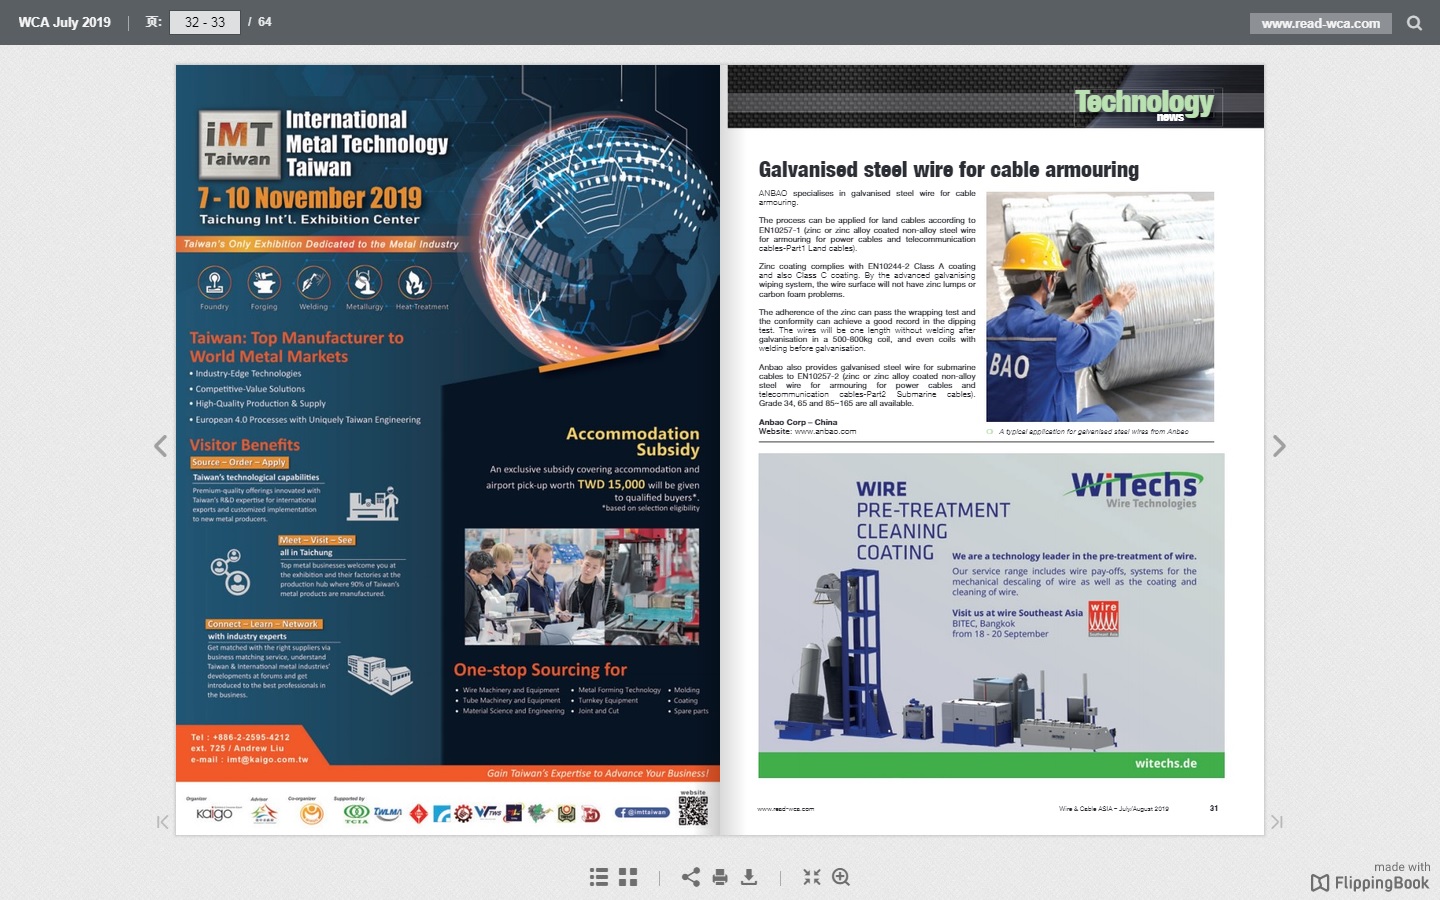Click 'Source – Order – Apply' label
Viewport: 1440px width, 900px height.
[239, 463]
